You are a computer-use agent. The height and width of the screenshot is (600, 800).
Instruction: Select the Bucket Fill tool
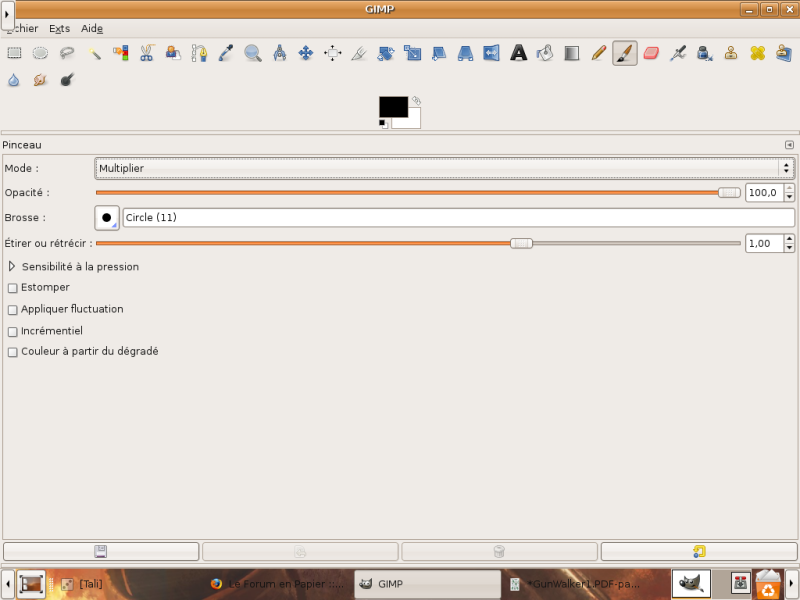tap(545, 53)
